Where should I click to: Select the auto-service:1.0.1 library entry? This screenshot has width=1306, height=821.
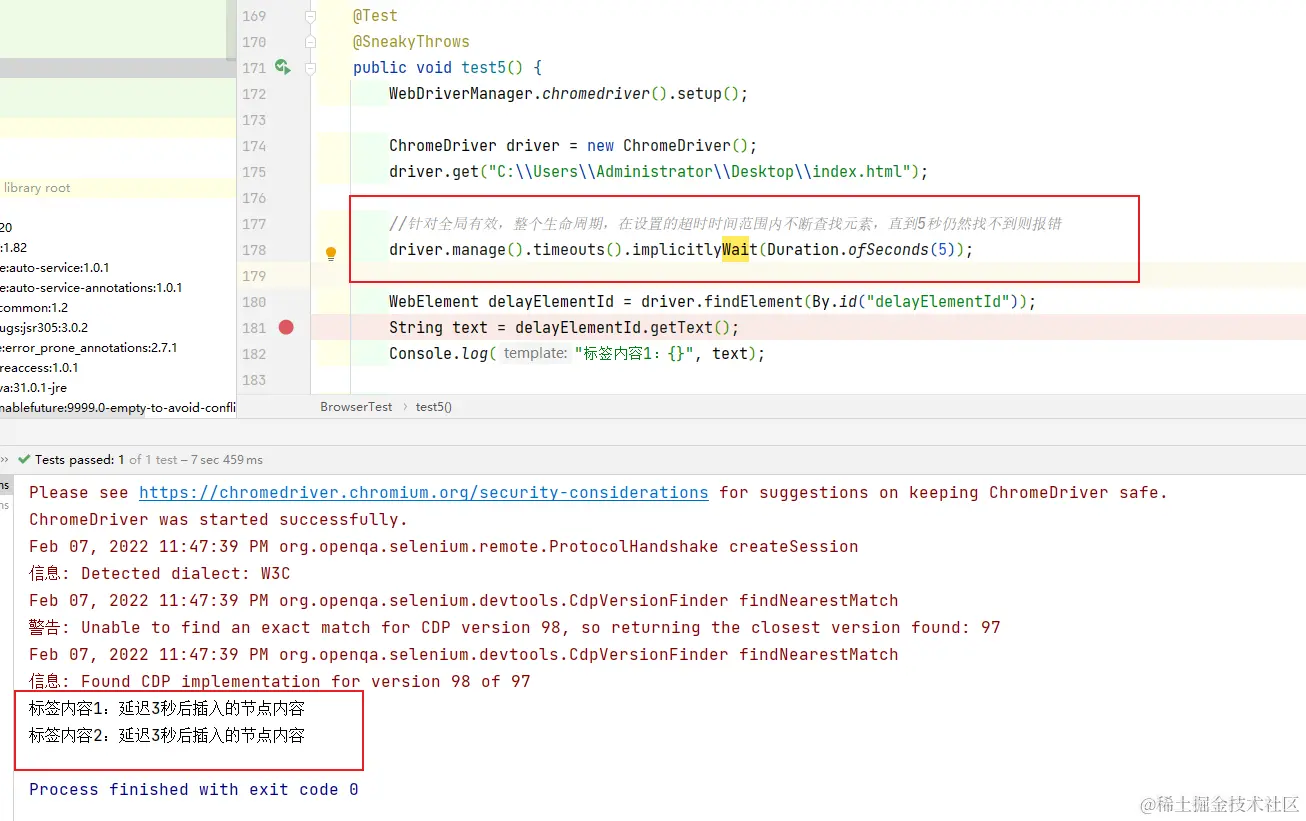(55, 268)
